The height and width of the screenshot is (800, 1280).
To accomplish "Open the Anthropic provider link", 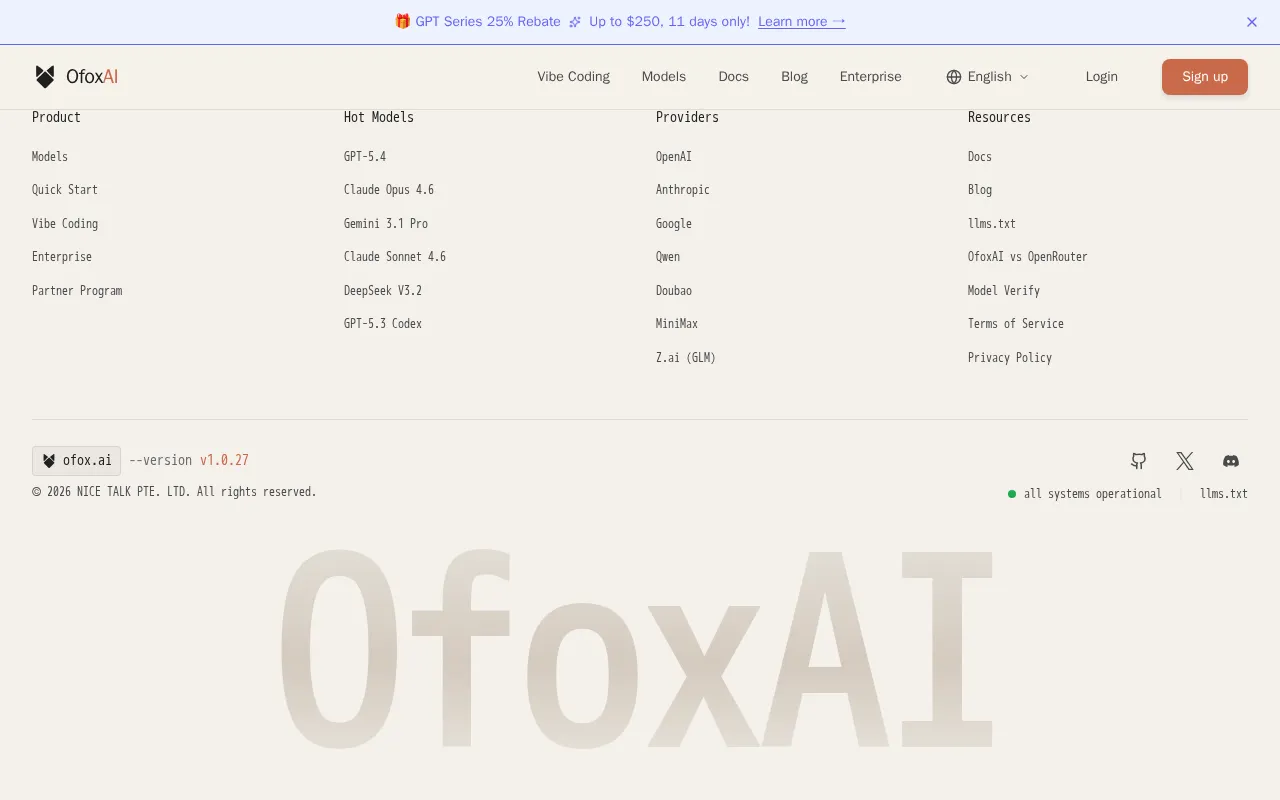I will (683, 190).
